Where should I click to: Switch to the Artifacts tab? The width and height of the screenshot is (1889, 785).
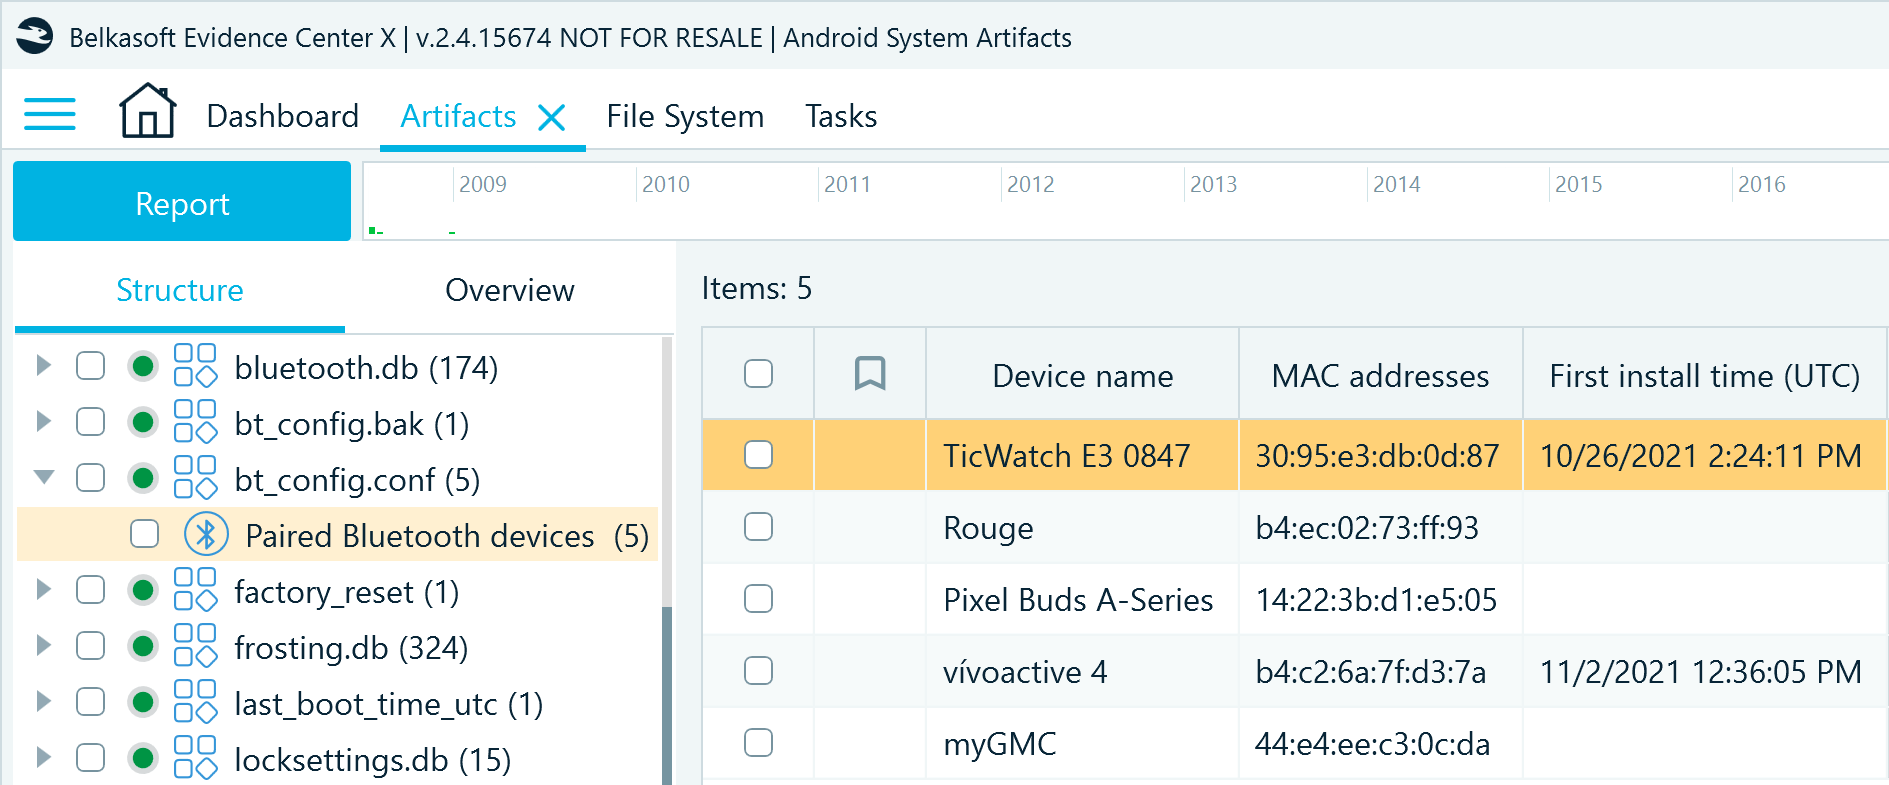coord(458,116)
